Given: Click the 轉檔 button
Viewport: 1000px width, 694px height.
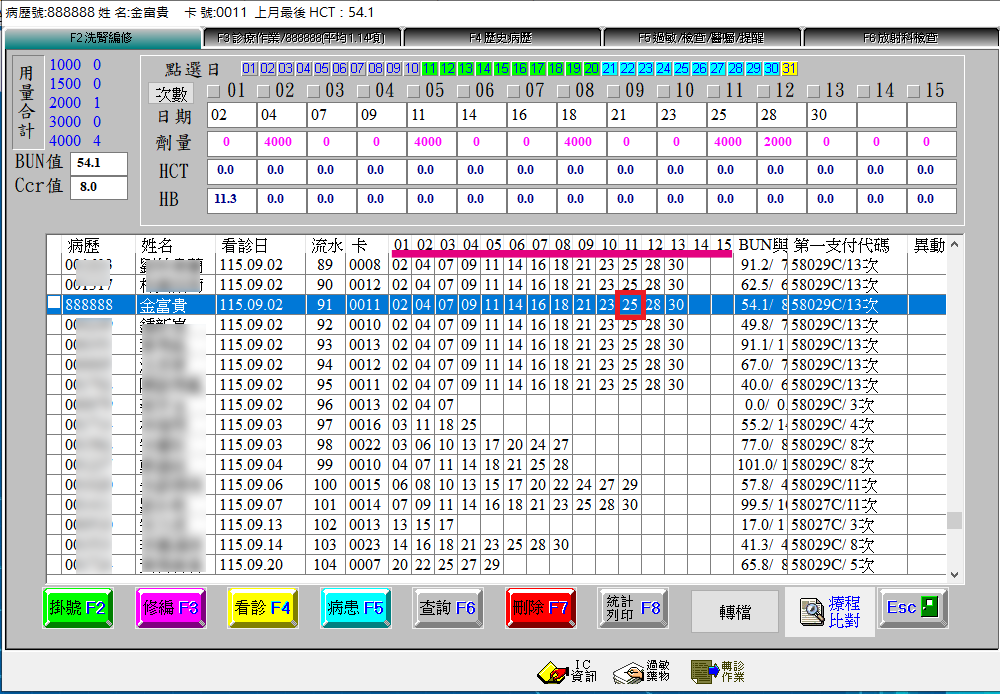Looking at the screenshot, I should [735, 612].
